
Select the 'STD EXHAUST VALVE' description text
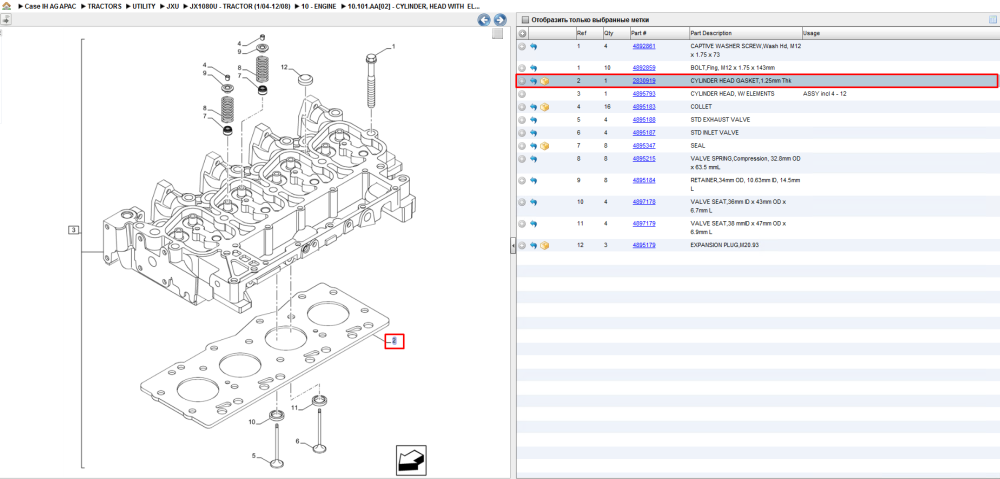coord(720,120)
